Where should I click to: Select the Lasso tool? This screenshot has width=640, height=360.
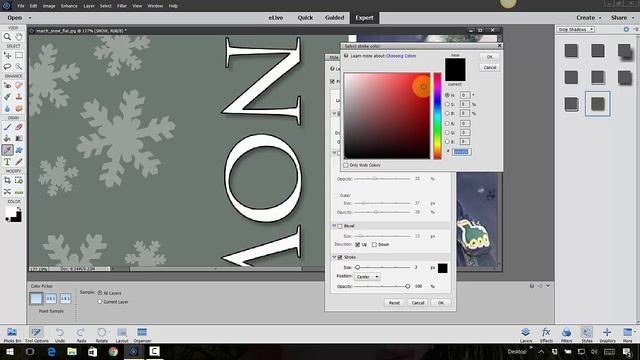(7, 67)
